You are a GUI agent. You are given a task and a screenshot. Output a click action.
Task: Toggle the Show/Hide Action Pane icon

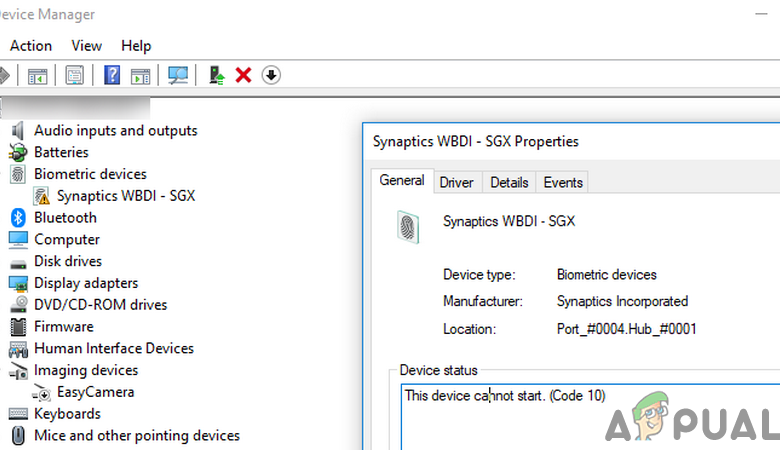click(x=141, y=75)
